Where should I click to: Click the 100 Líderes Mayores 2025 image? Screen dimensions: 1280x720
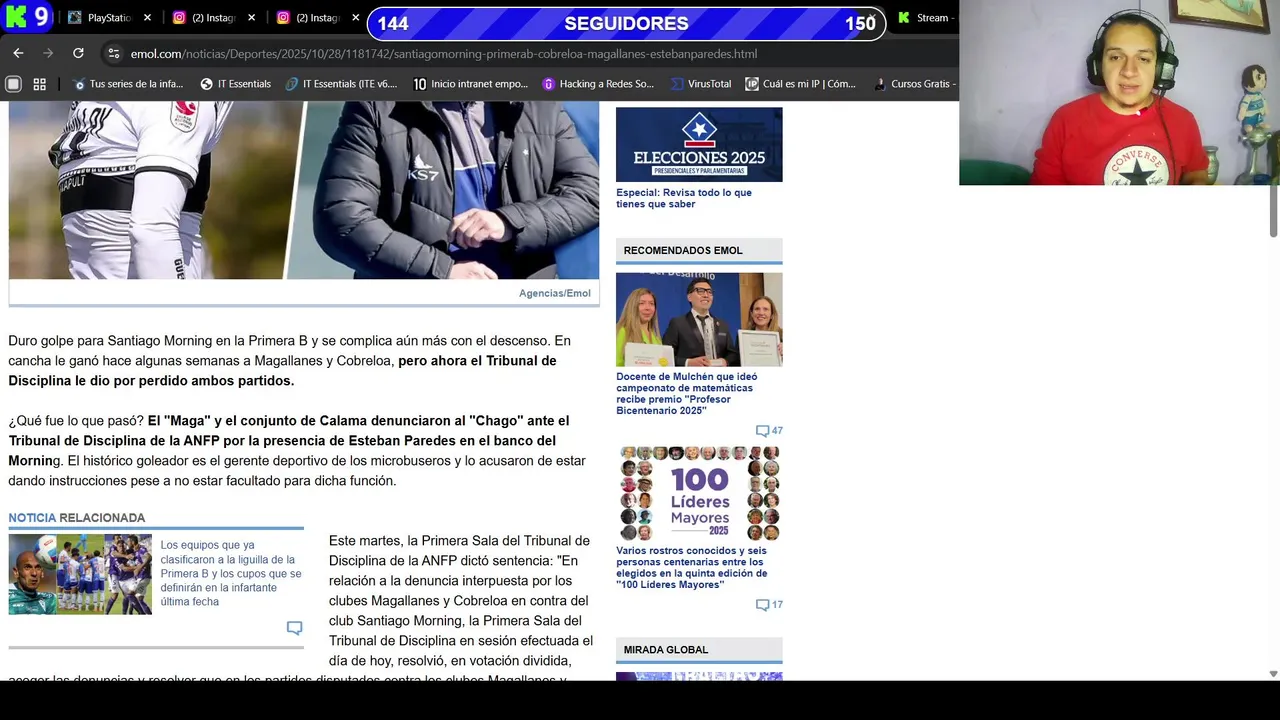tap(699, 493)
